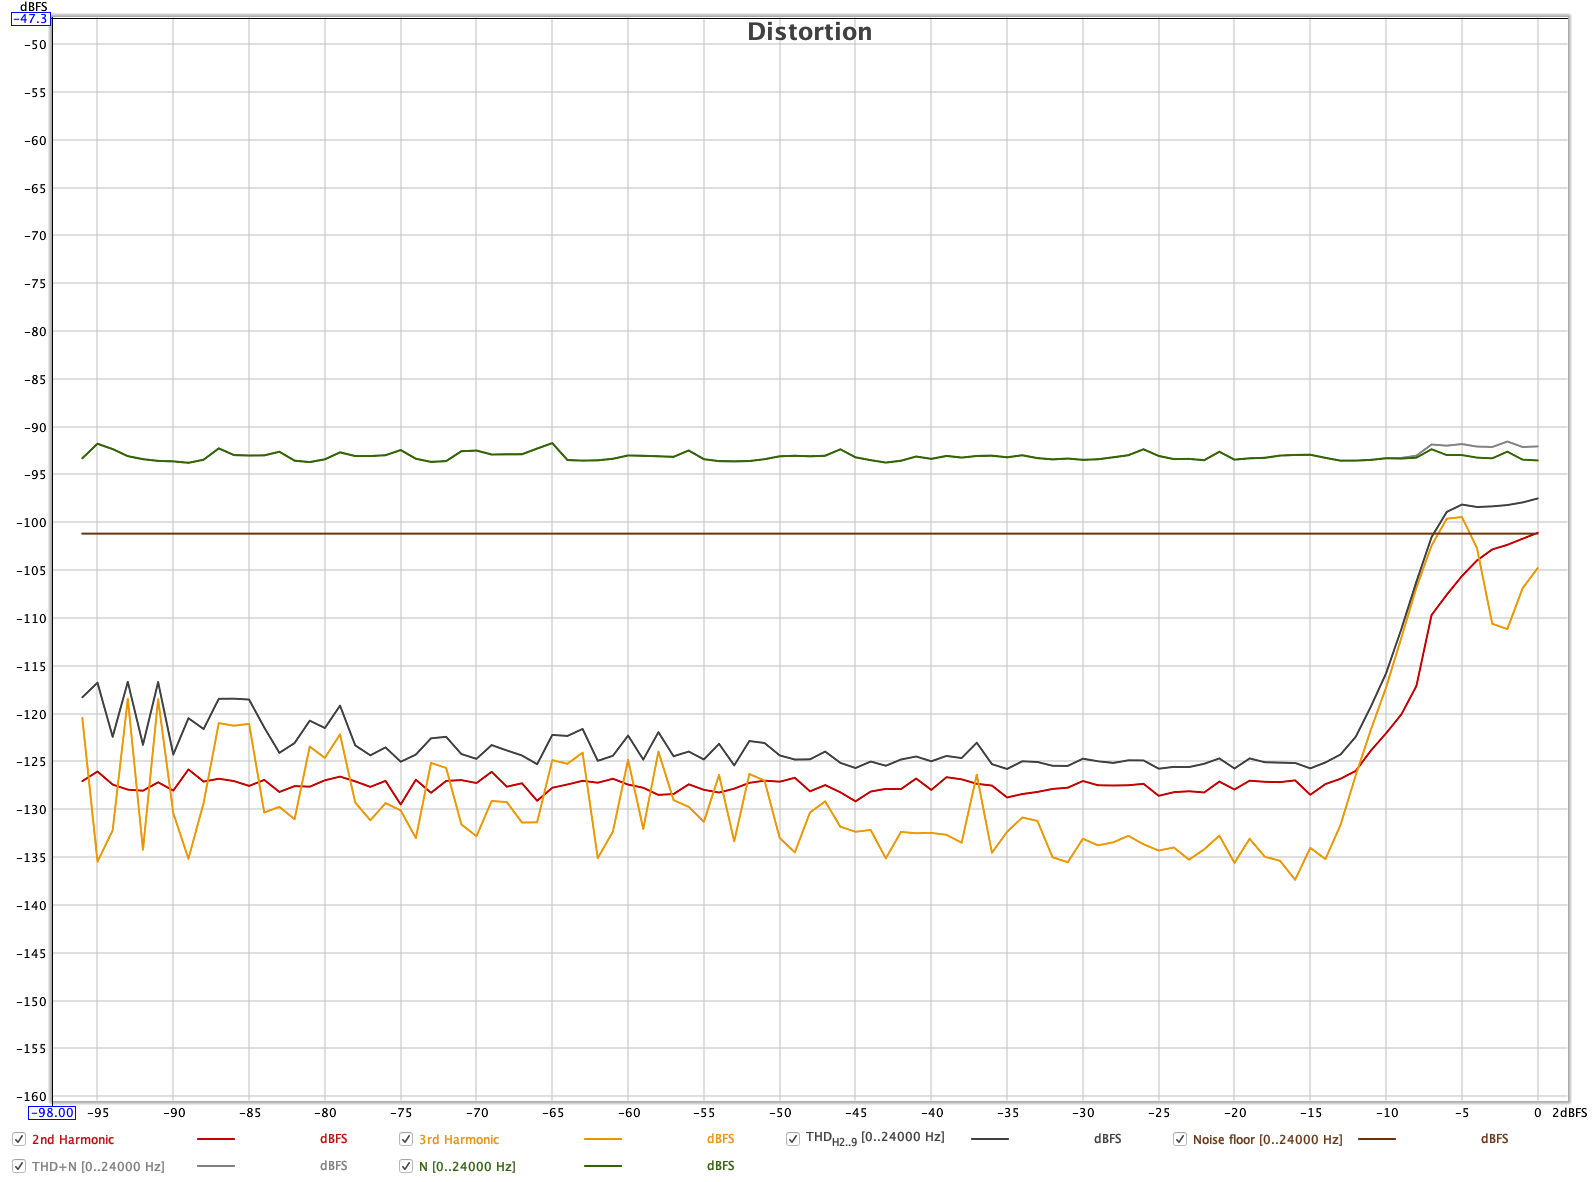Toggle the N [0..24000 Hz] trace checkbox
This screenshot has width=1594, height=1182.
[x=406, y=1166]
